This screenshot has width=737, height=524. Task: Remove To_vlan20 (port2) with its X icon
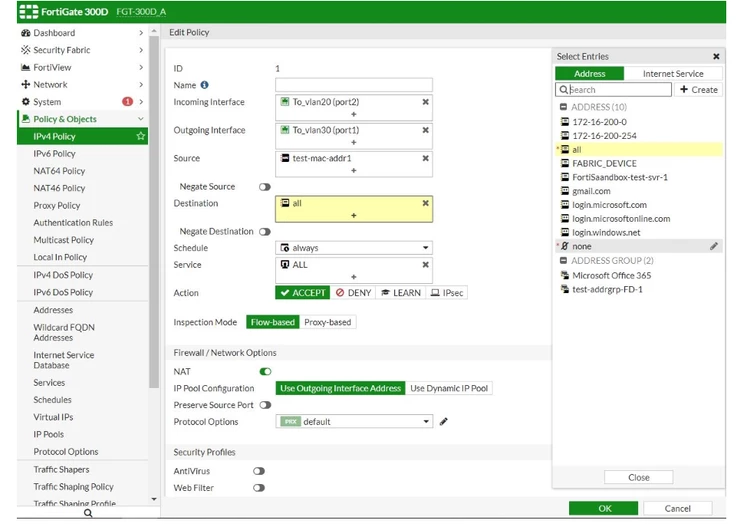pyautogui.click(x=425, y=102)
